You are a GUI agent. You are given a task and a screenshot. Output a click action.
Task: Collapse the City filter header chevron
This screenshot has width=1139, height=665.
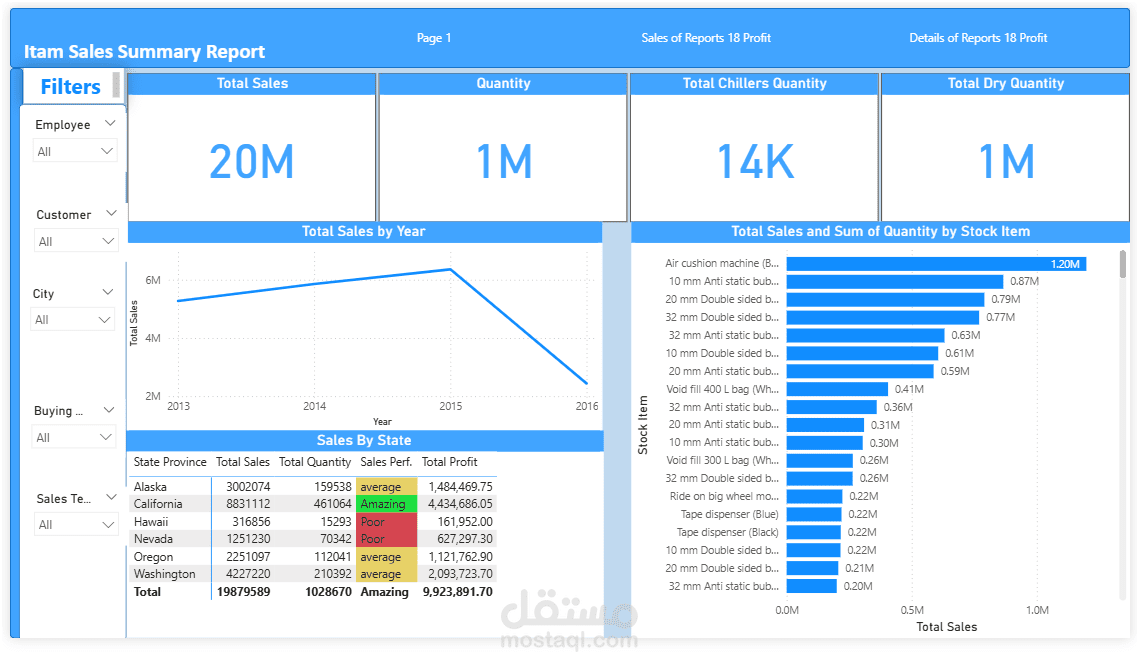(108, 292)
